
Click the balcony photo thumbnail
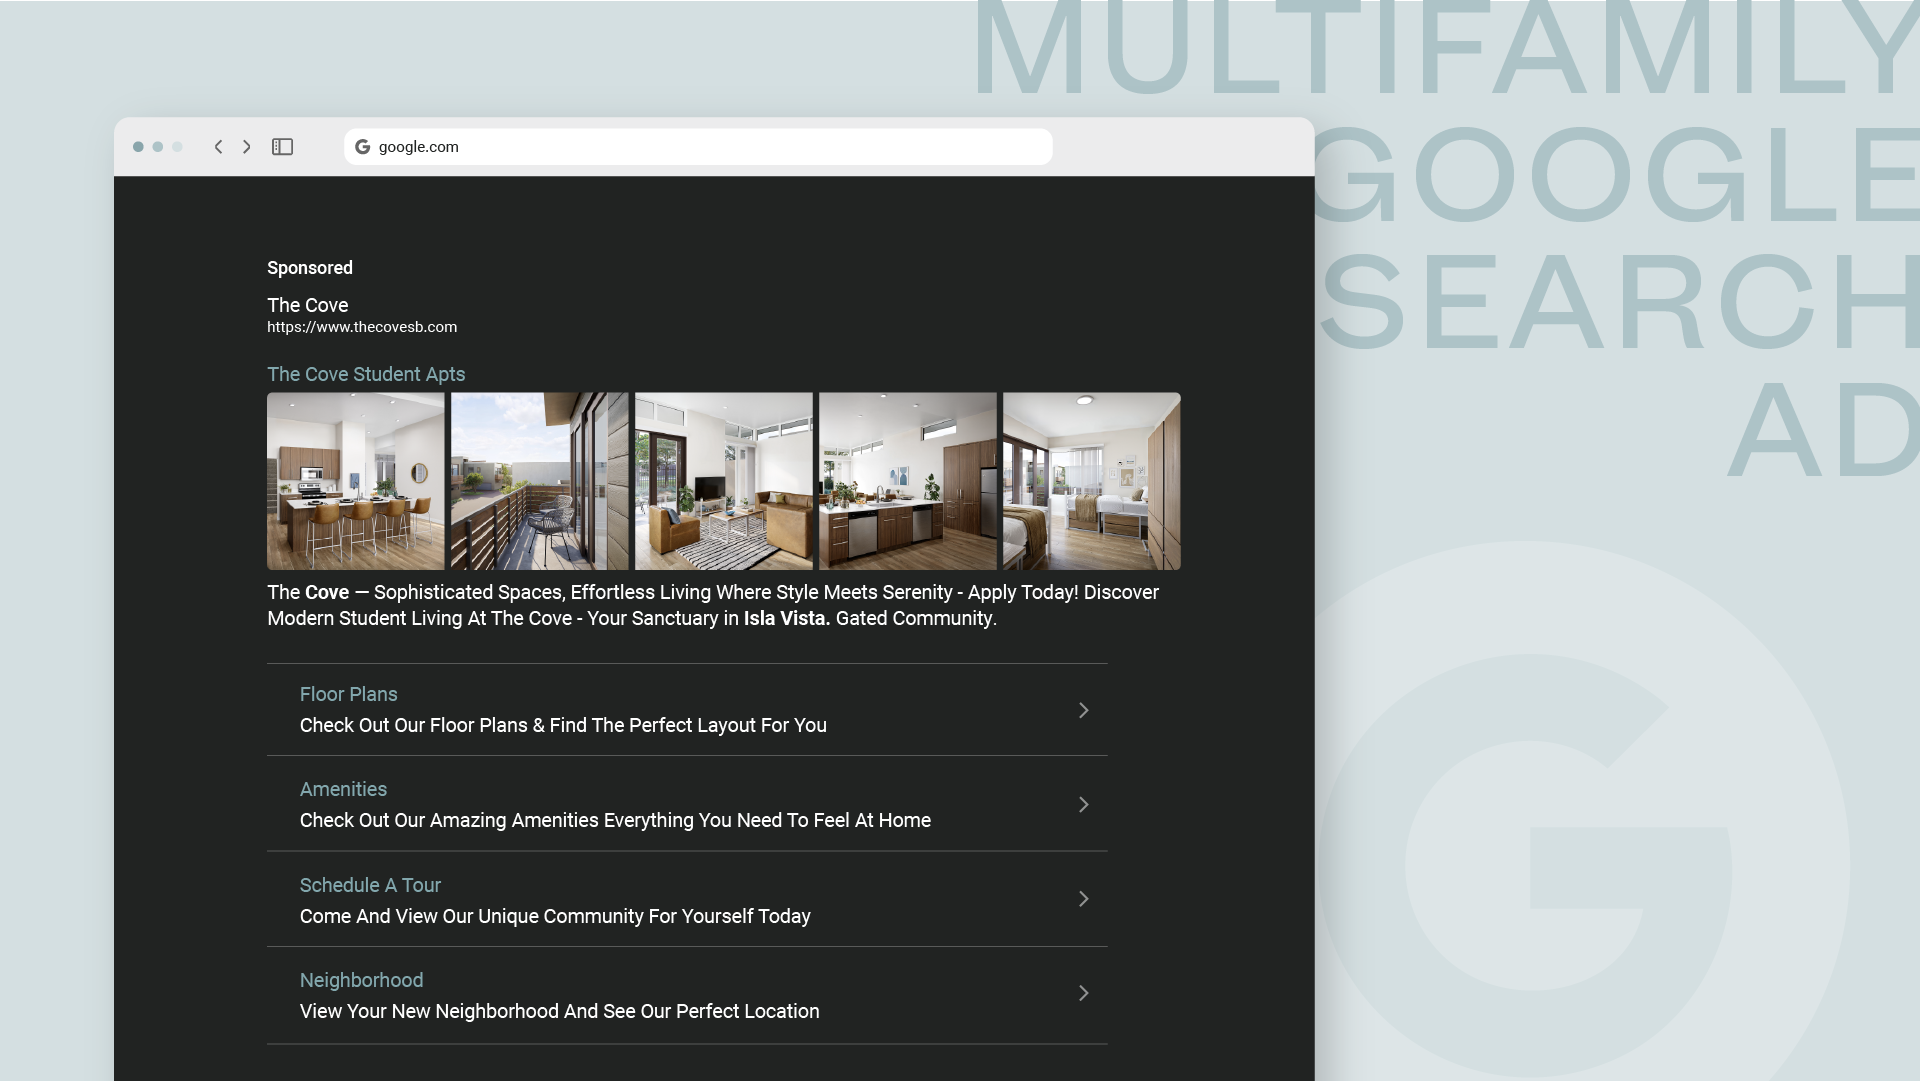click(540, 481)
